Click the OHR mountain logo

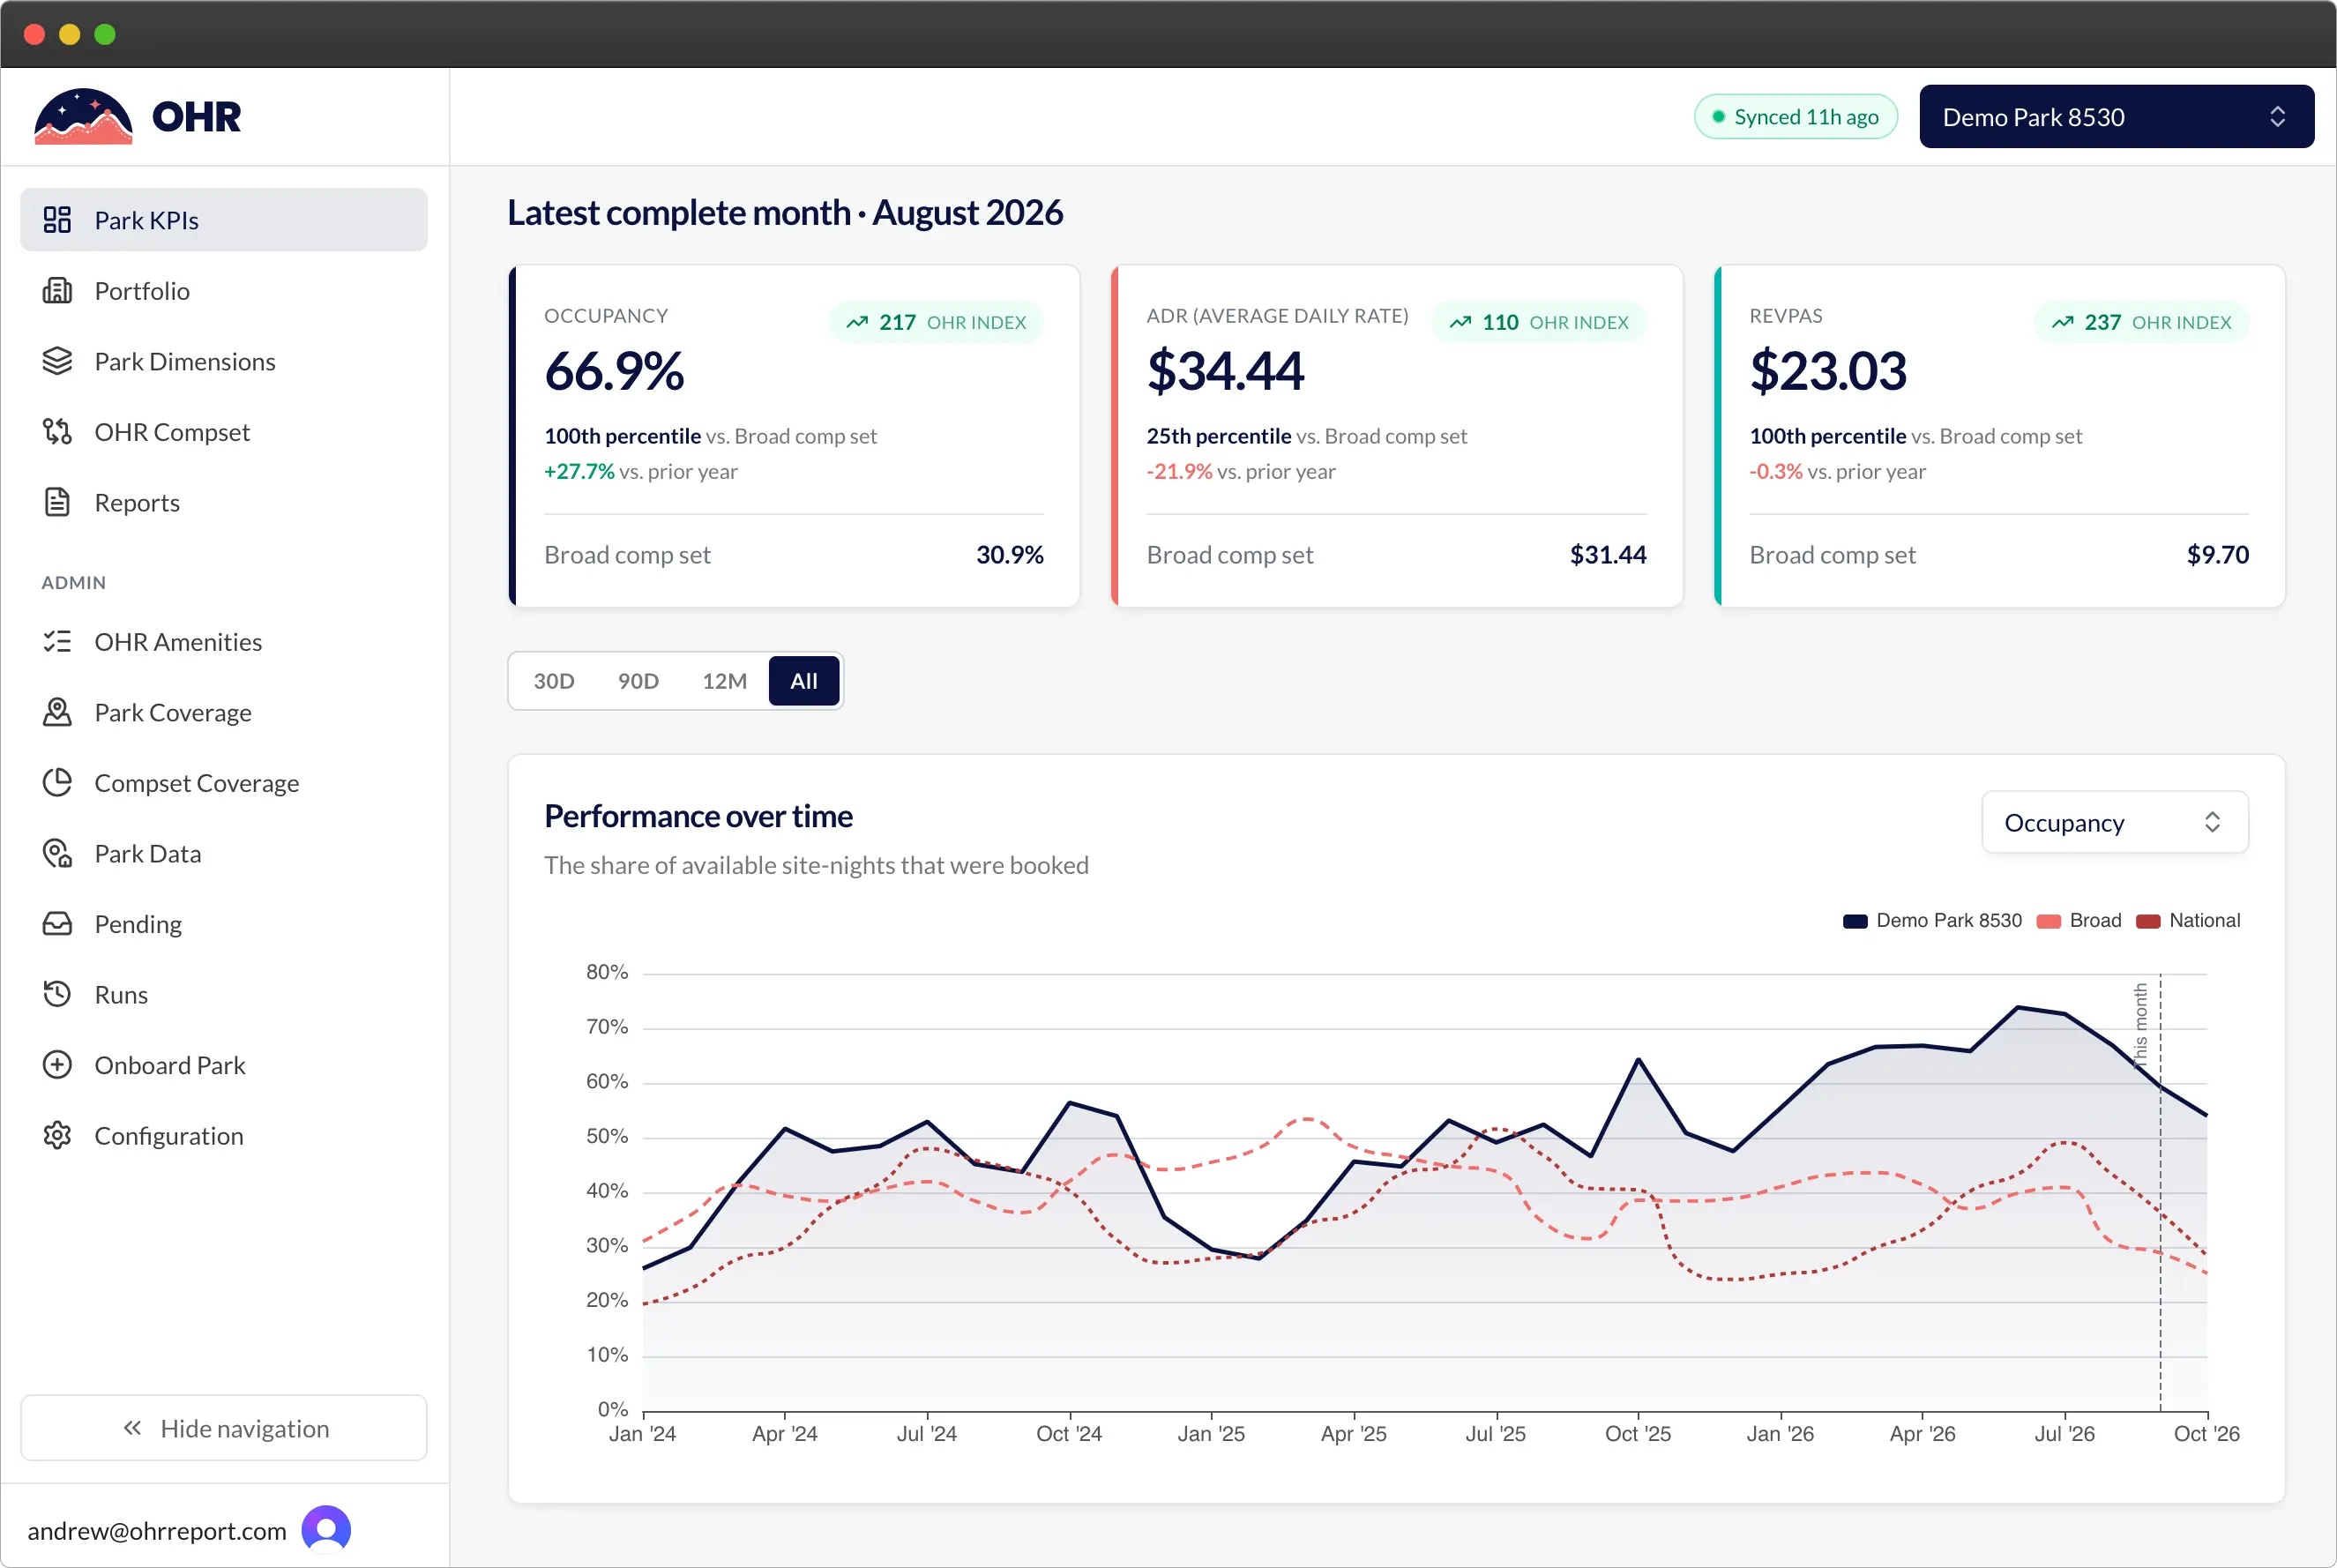[x=83, y=116]
